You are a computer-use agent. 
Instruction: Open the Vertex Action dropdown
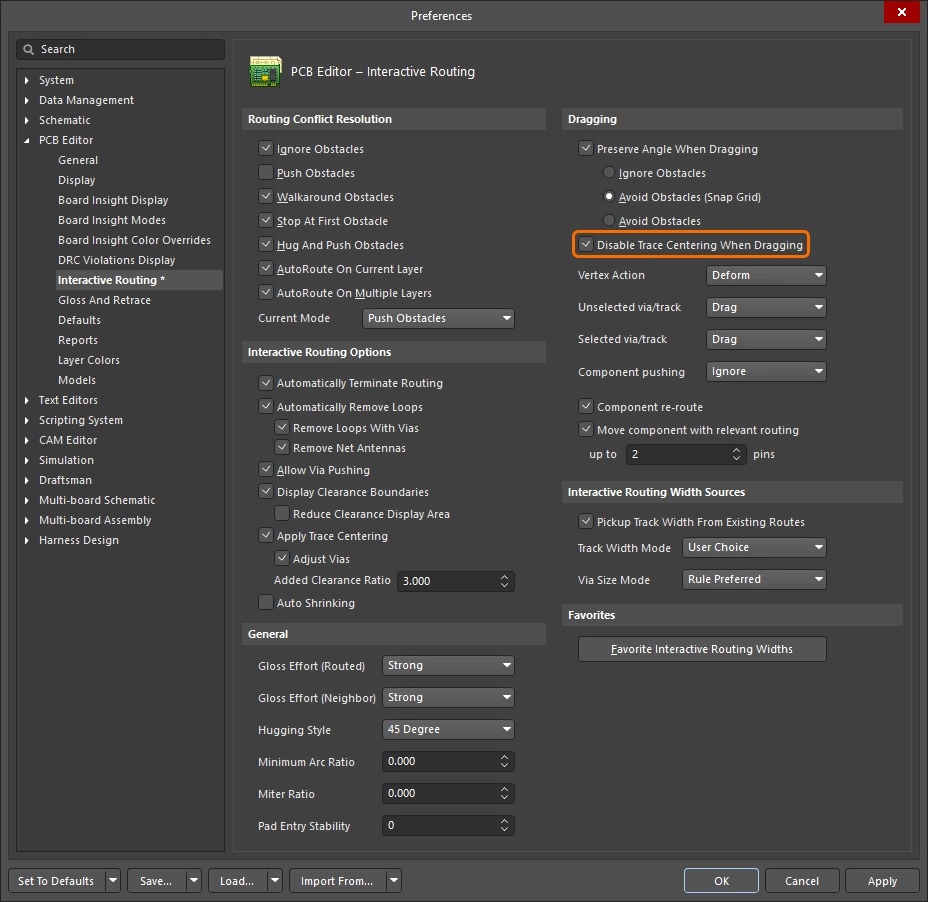pos(766,275)
